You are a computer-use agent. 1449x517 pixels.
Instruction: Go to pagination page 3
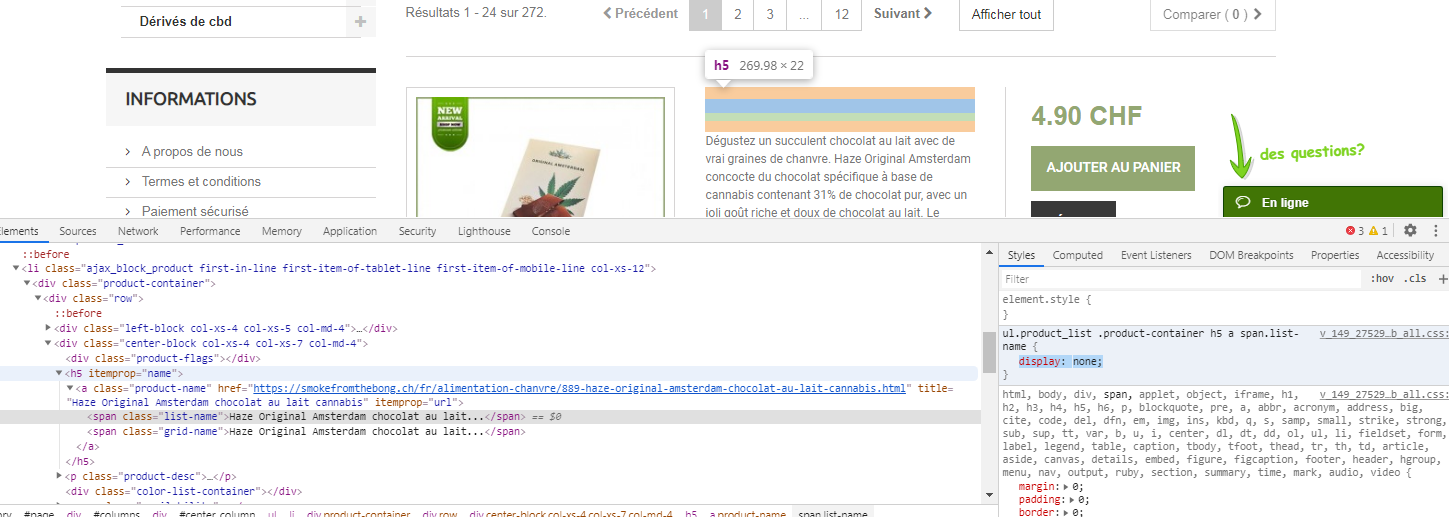(x=770, y=14)
